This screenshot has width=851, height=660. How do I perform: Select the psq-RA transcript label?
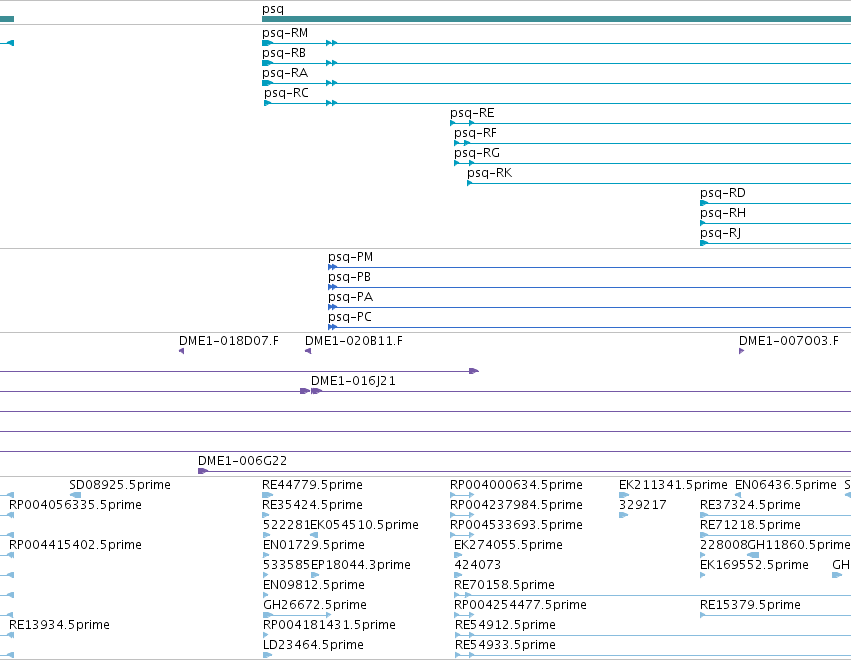(285, 73)
